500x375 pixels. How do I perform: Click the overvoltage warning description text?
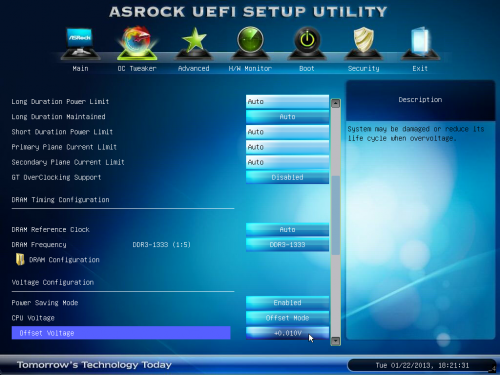416,134
